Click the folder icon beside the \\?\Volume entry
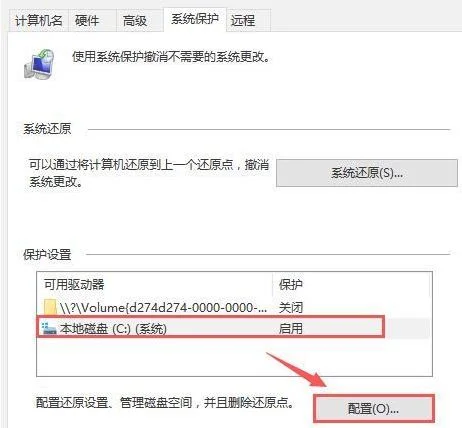The image size is (462, 428). click(50, 307)
